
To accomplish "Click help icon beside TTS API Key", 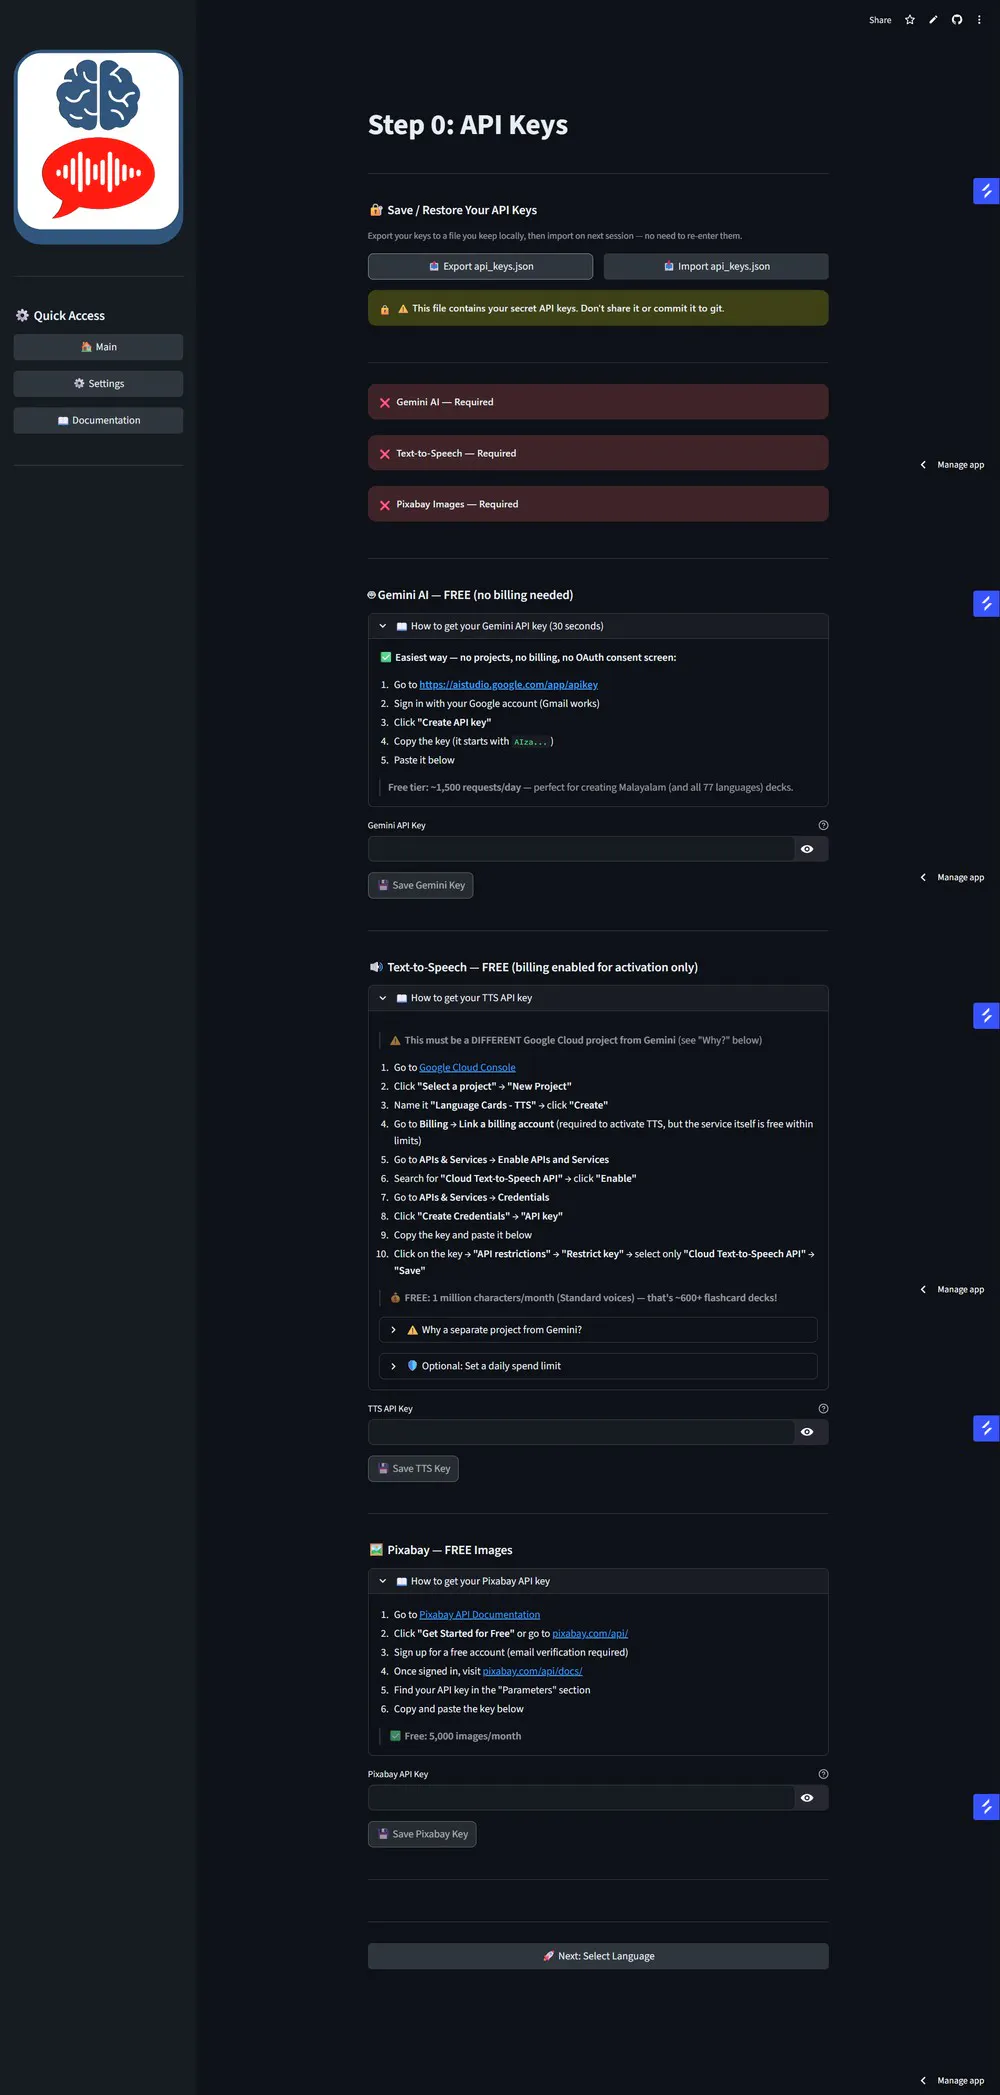I will tap(823, 1408).
